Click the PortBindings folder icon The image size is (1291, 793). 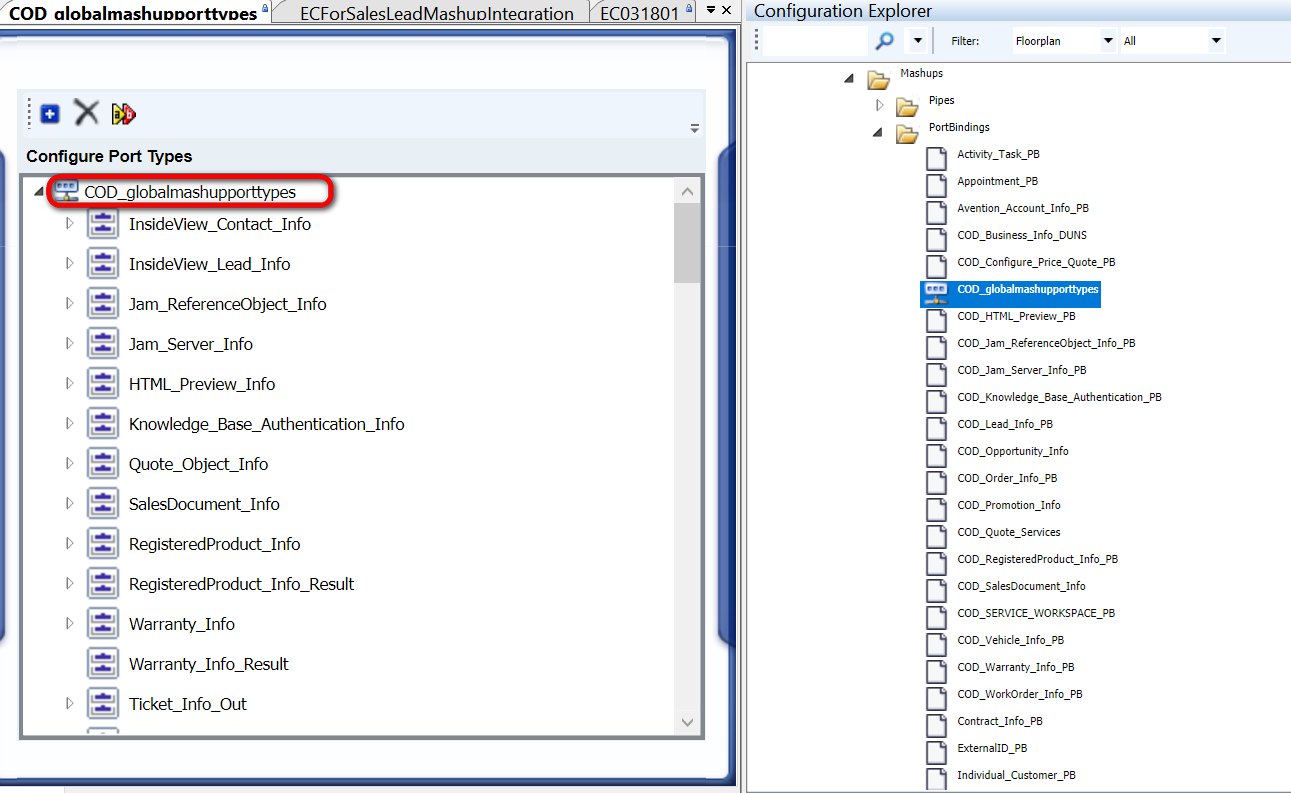[x=907, y=133]
